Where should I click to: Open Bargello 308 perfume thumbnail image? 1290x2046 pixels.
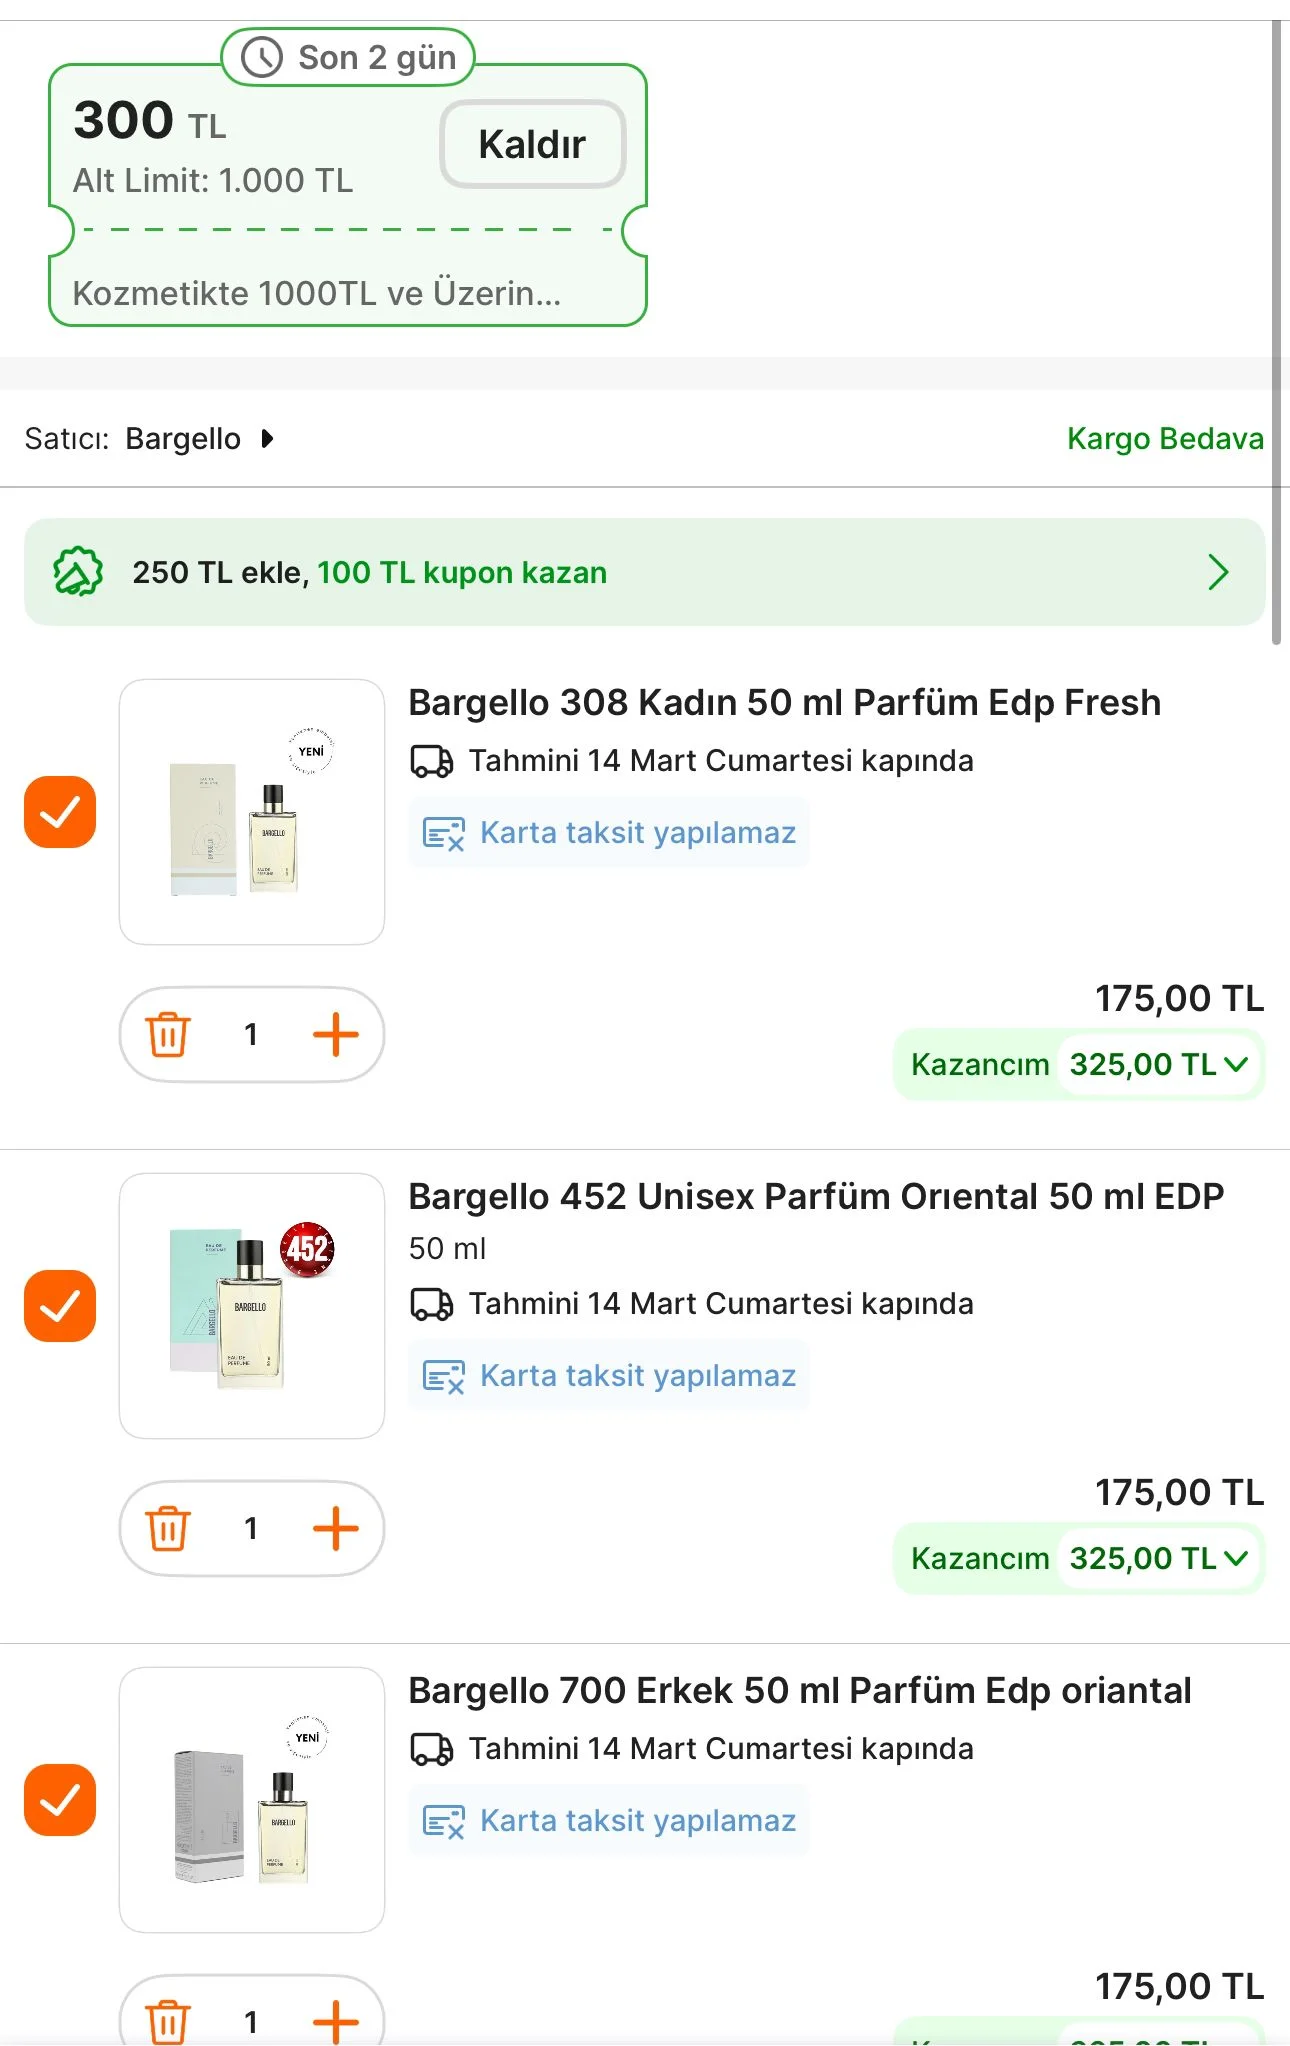[x=252, y=812]
